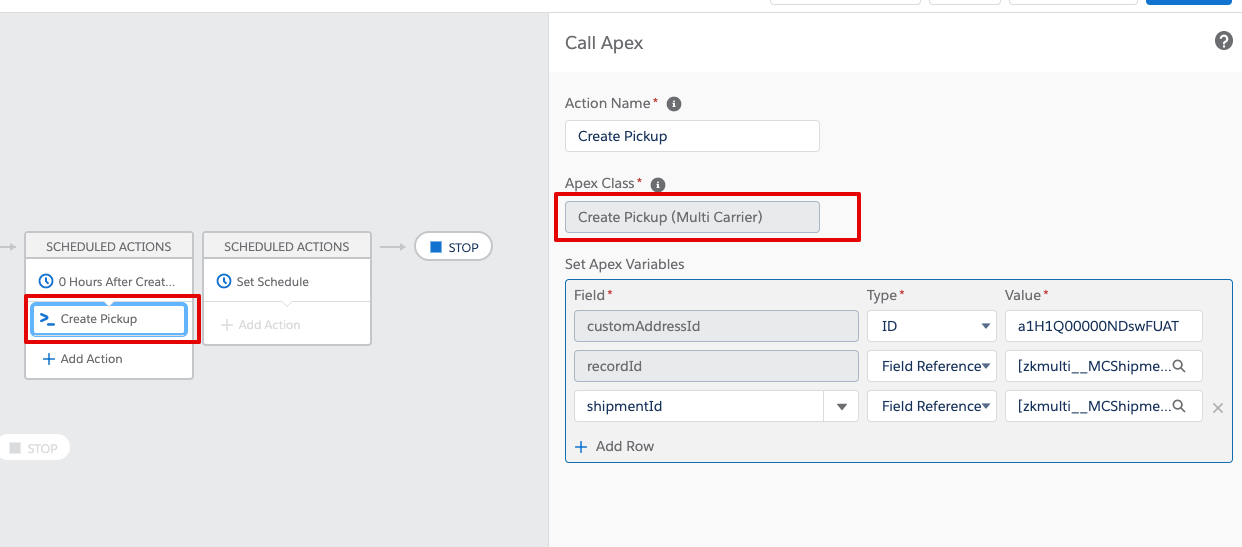Open the ID type dropdown

point(930,326)
